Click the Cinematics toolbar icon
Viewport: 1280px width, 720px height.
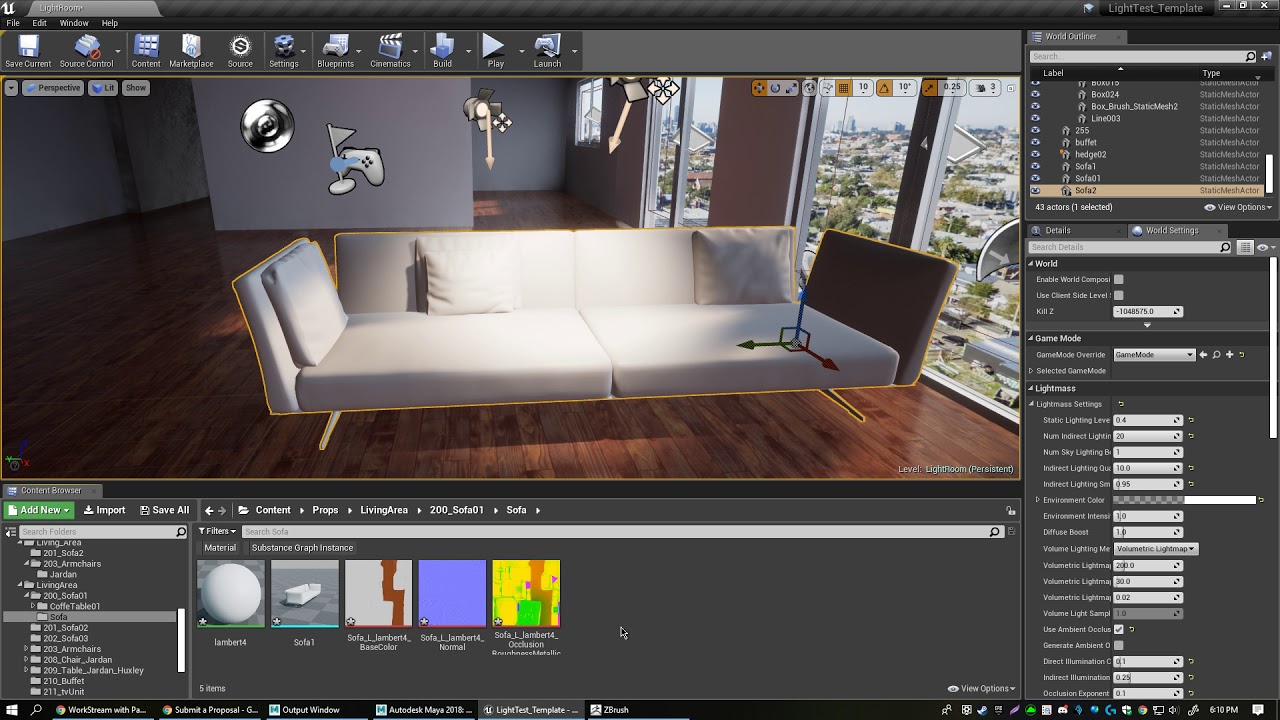click(390, 51)
